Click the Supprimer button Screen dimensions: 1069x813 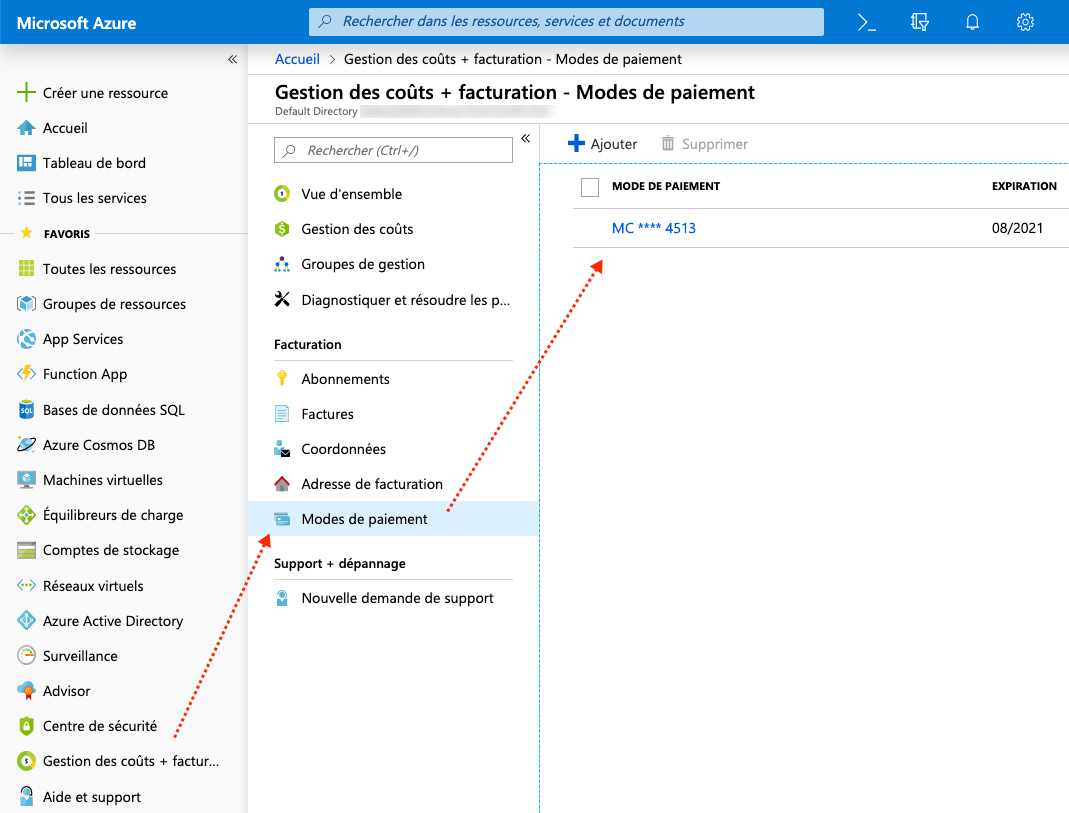click(705, 144)
